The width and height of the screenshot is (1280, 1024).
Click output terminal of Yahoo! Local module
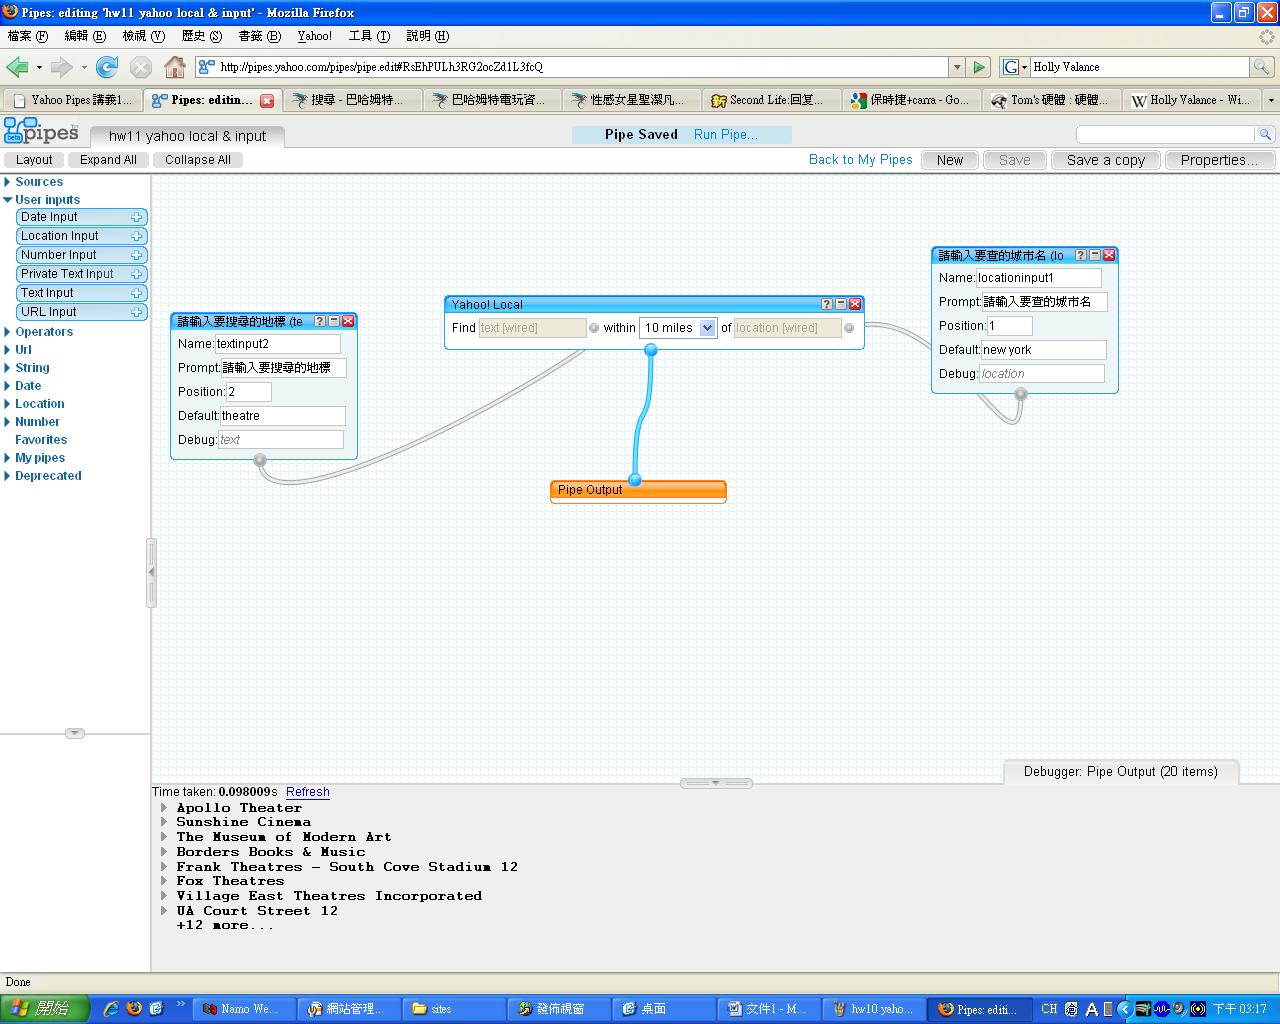point(651,350)
